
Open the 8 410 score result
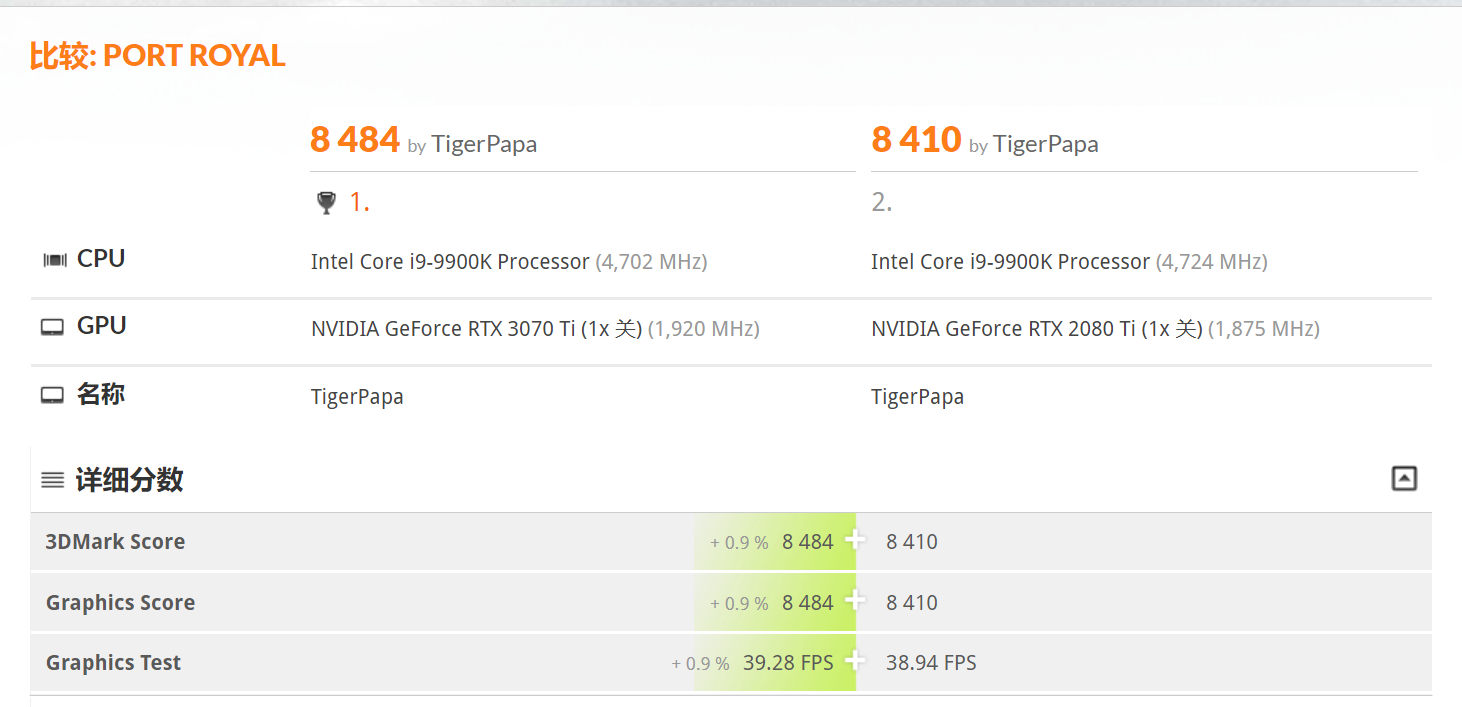916,140
